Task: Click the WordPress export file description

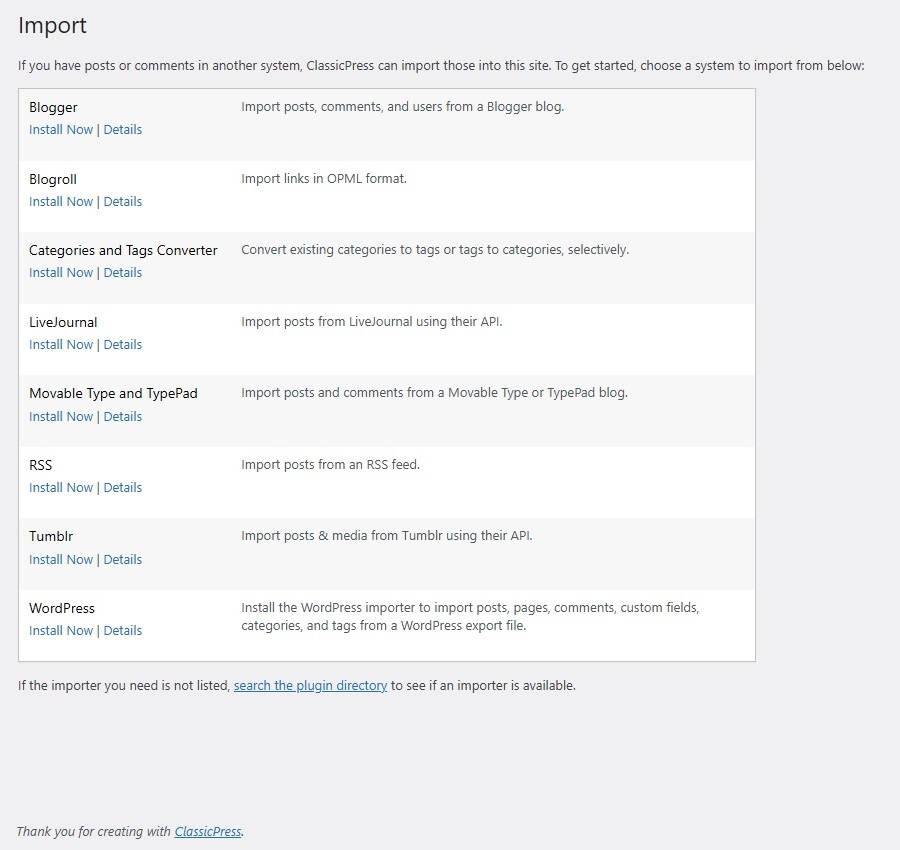Action: point(470,616)
